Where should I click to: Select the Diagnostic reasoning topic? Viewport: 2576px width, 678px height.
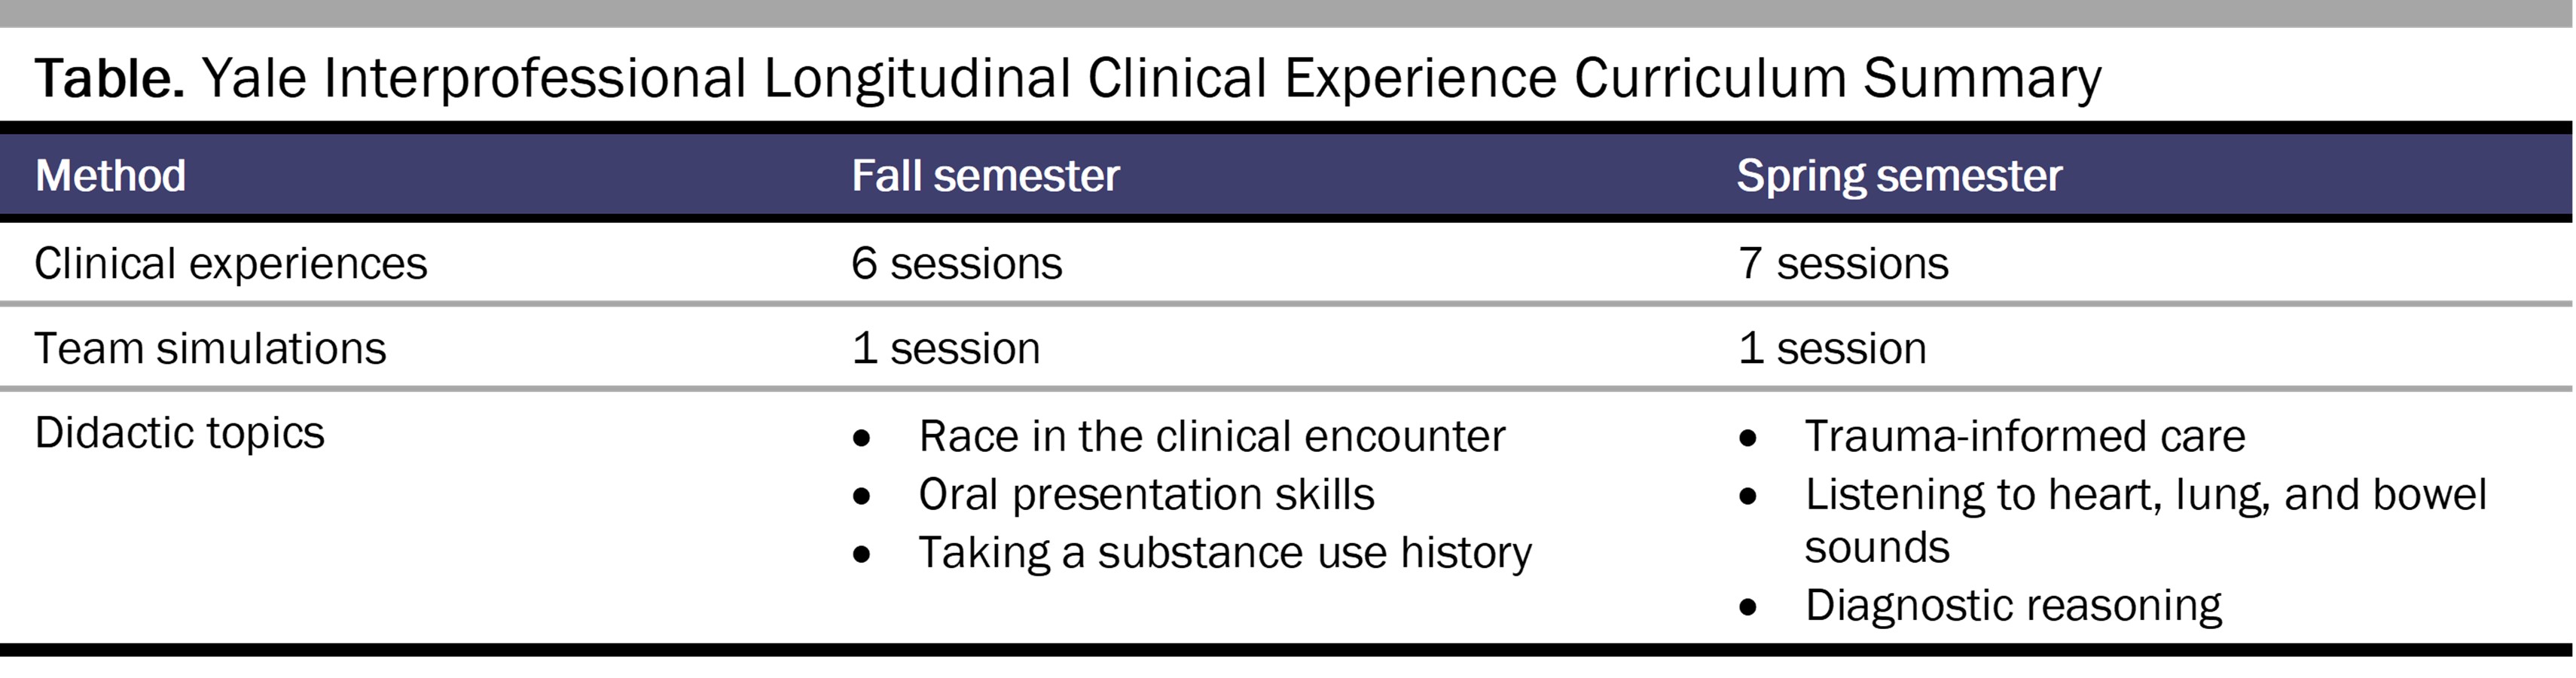click(2012, 606)
